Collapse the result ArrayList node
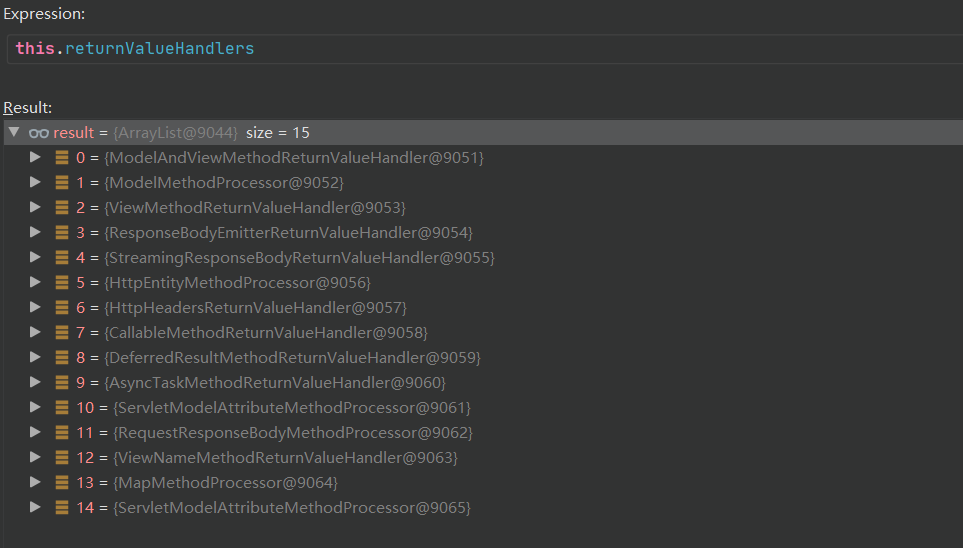 pos(14,133)
